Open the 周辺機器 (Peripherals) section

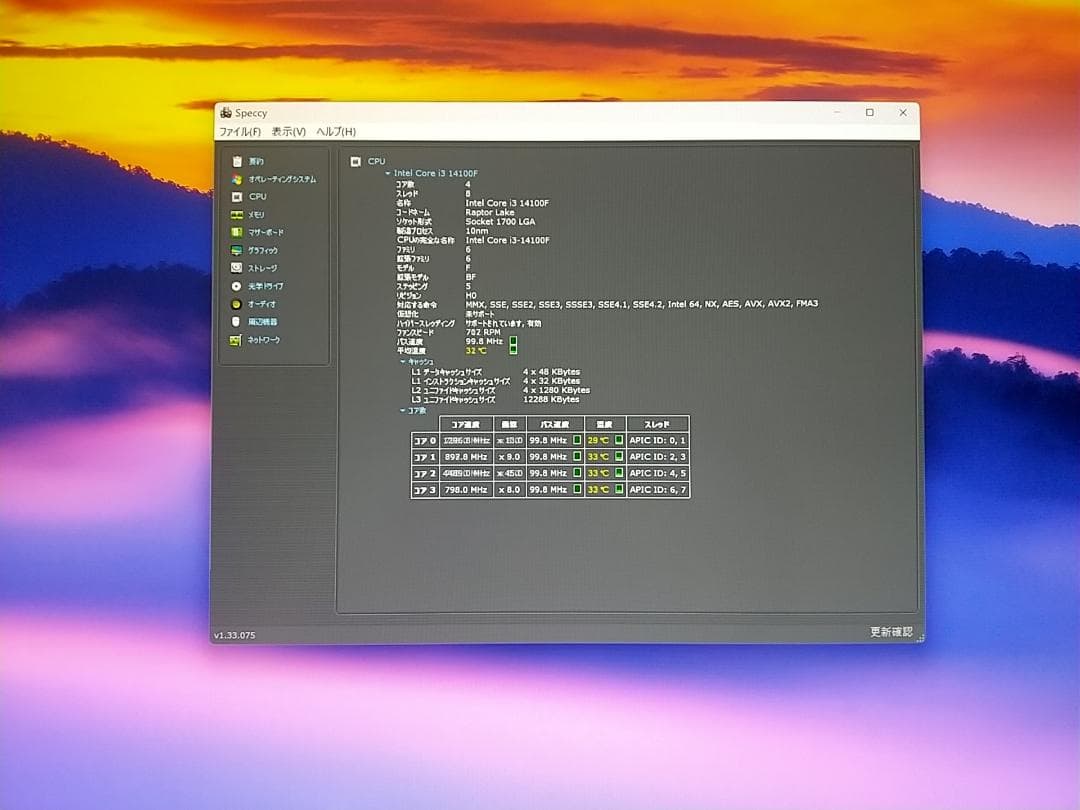[262, 322]
